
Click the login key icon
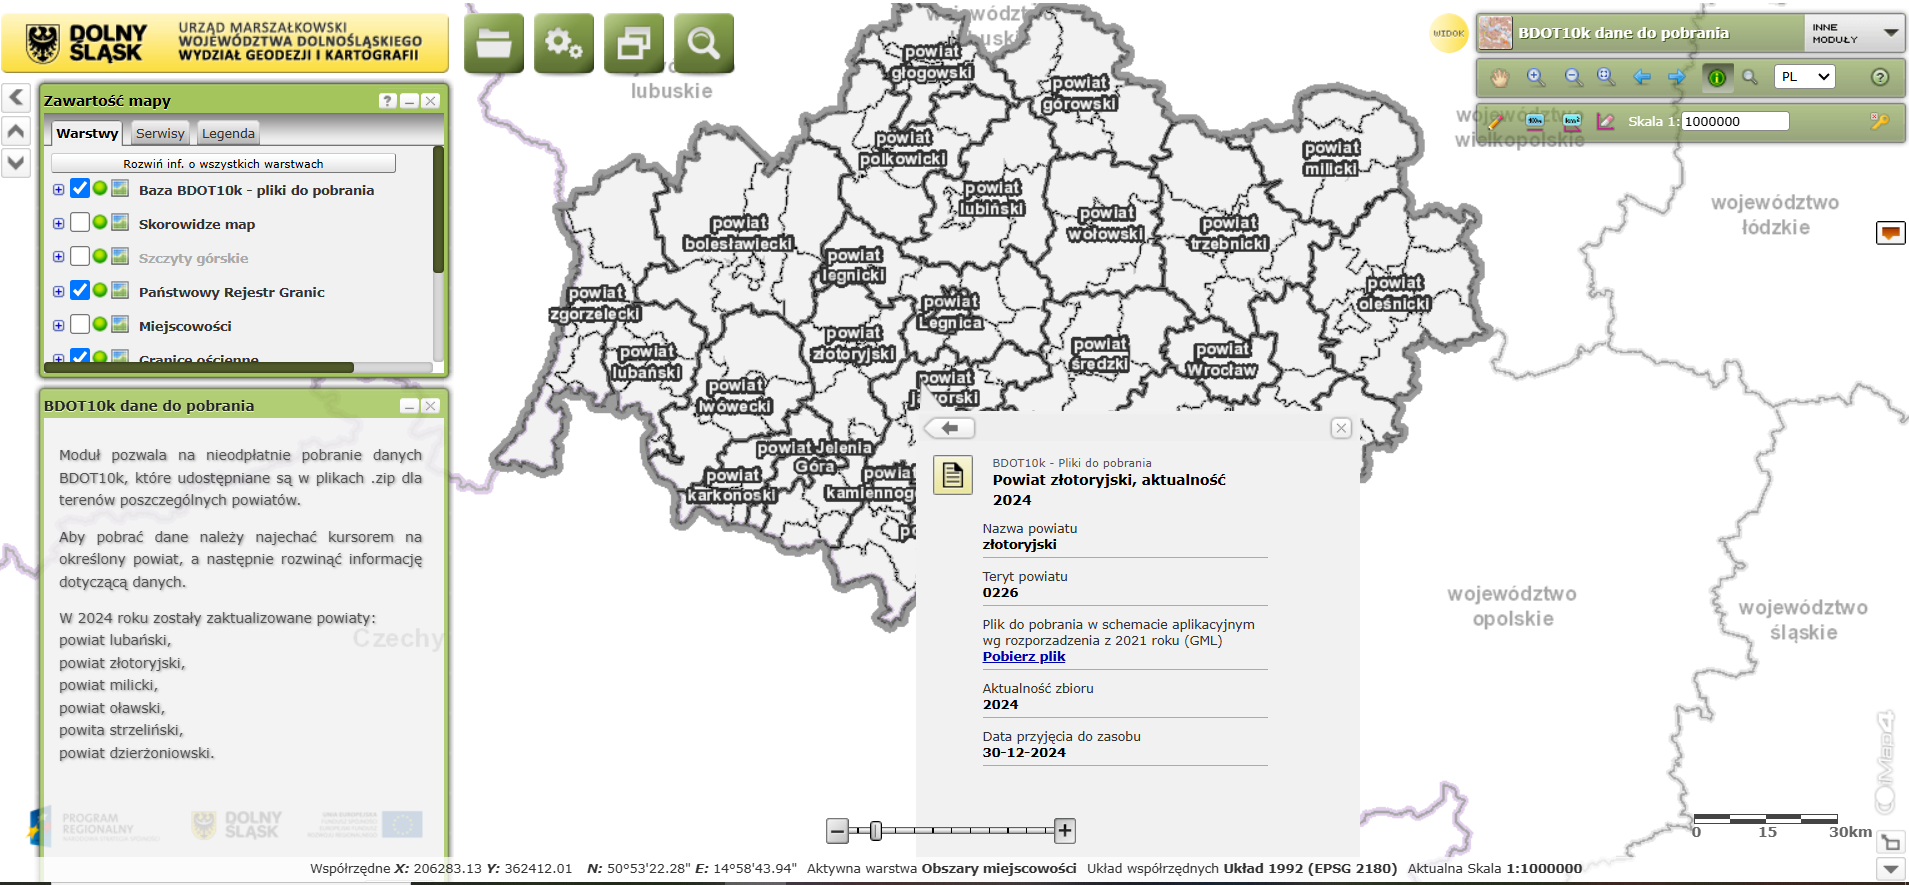tap(1880, 121)
